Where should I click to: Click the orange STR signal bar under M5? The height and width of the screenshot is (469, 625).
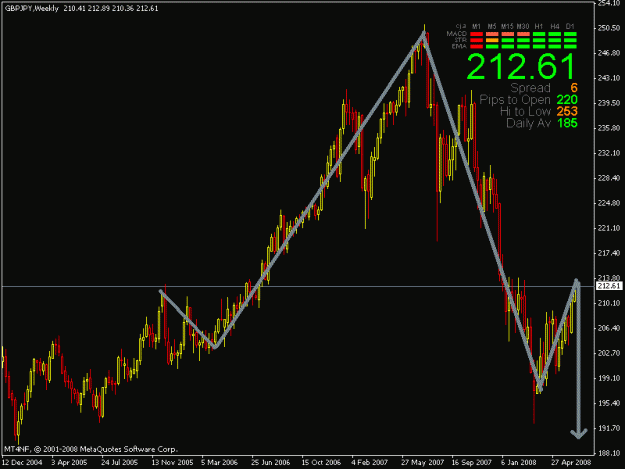point(492,41)
